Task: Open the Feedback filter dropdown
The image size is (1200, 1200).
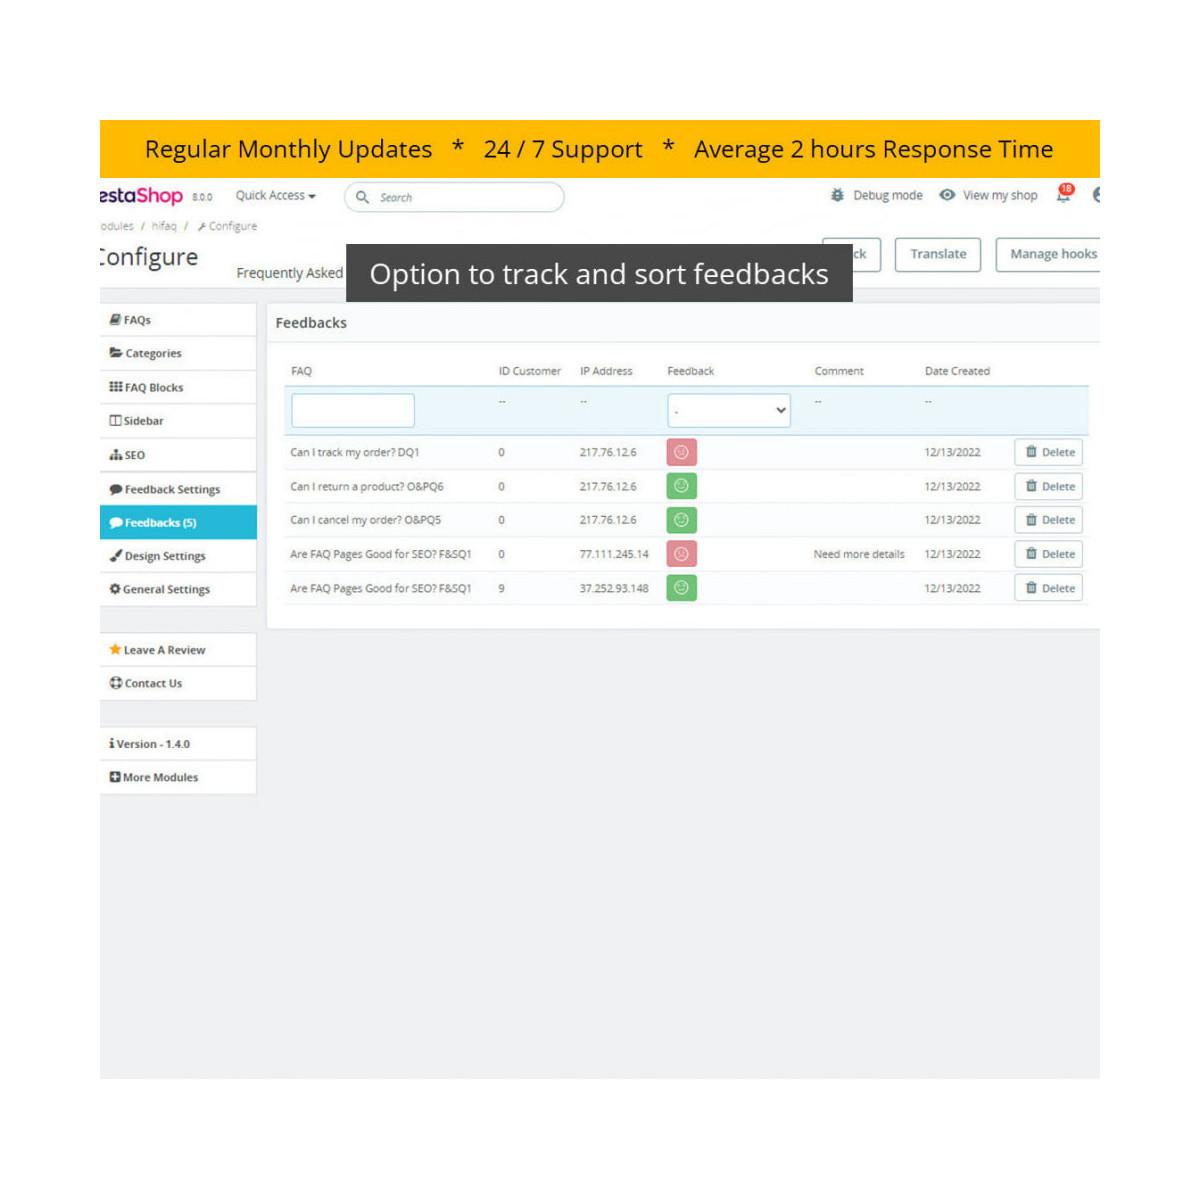Action: (728, 411)
